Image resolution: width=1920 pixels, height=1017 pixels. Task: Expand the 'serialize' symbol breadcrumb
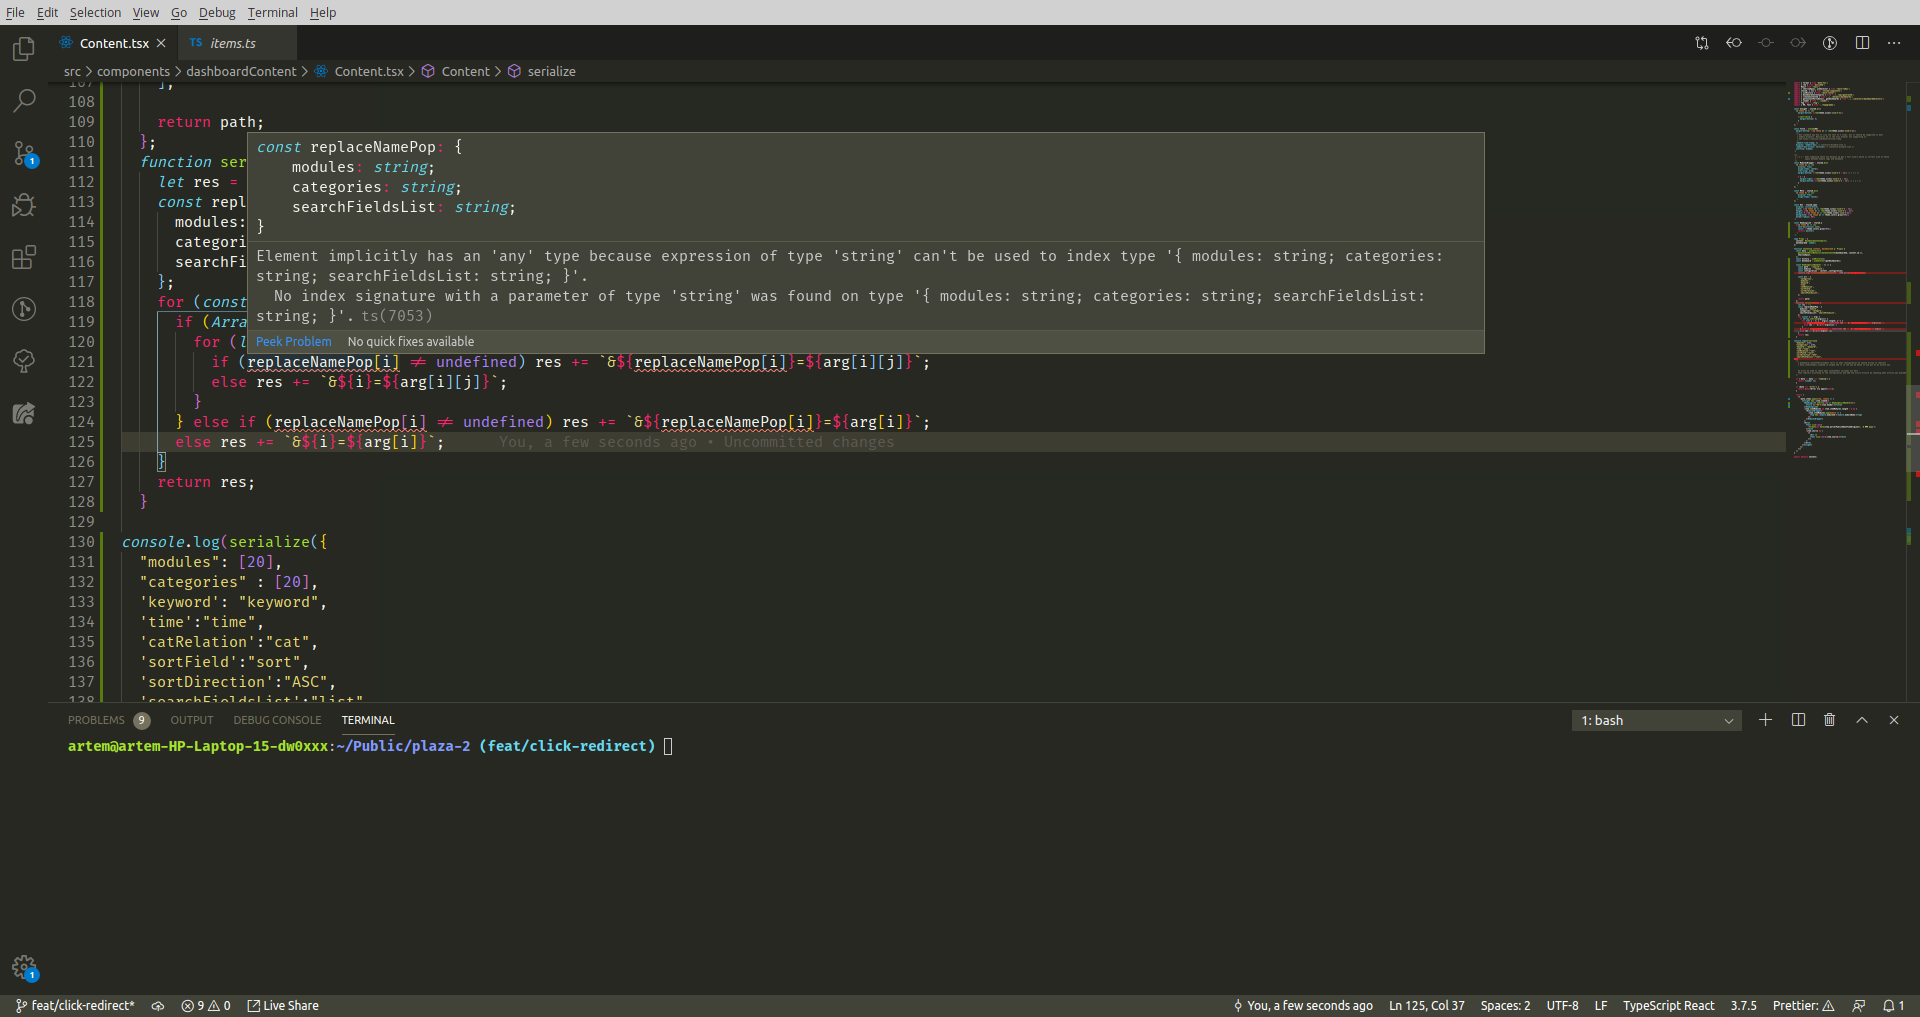541,71
